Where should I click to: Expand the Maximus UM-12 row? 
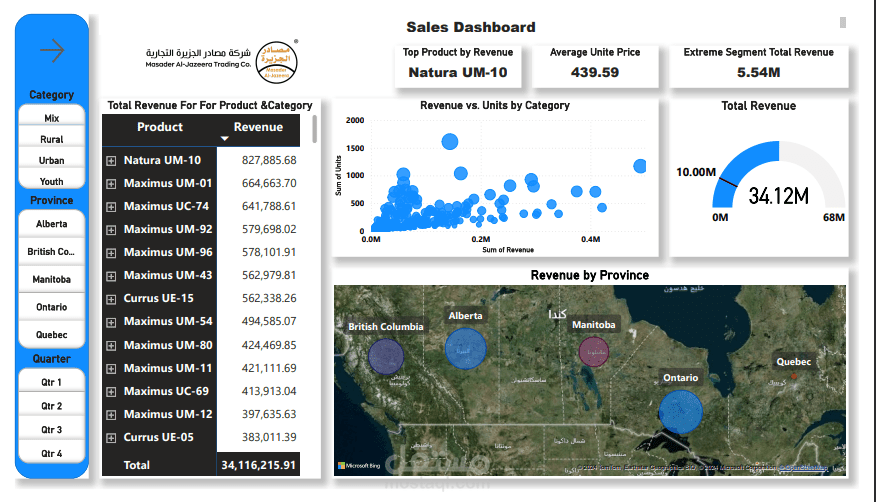click(x=111, y=415)
